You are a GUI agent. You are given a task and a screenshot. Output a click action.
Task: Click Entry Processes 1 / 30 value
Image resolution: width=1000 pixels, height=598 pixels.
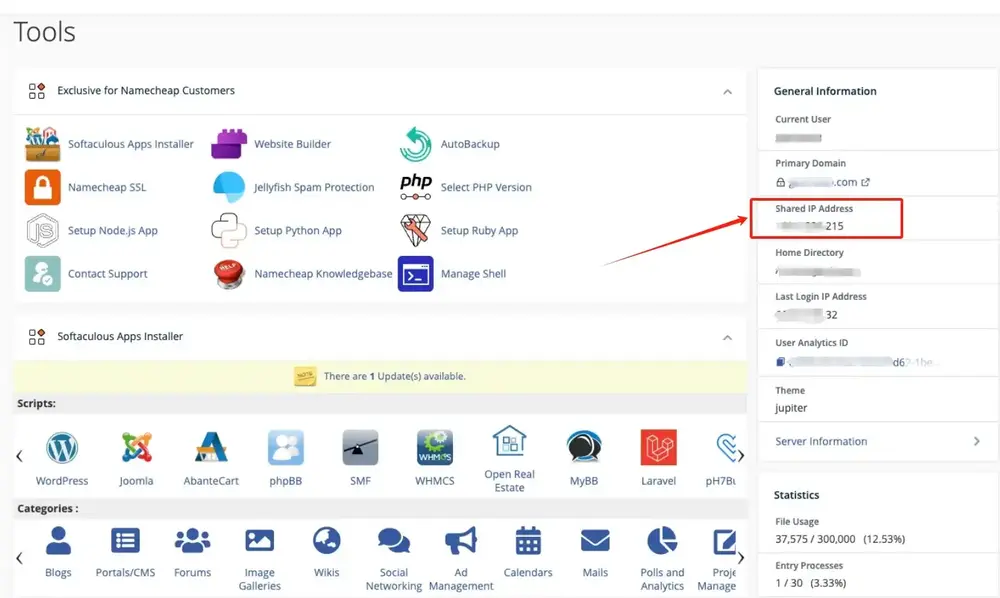[x=811, y=583]
